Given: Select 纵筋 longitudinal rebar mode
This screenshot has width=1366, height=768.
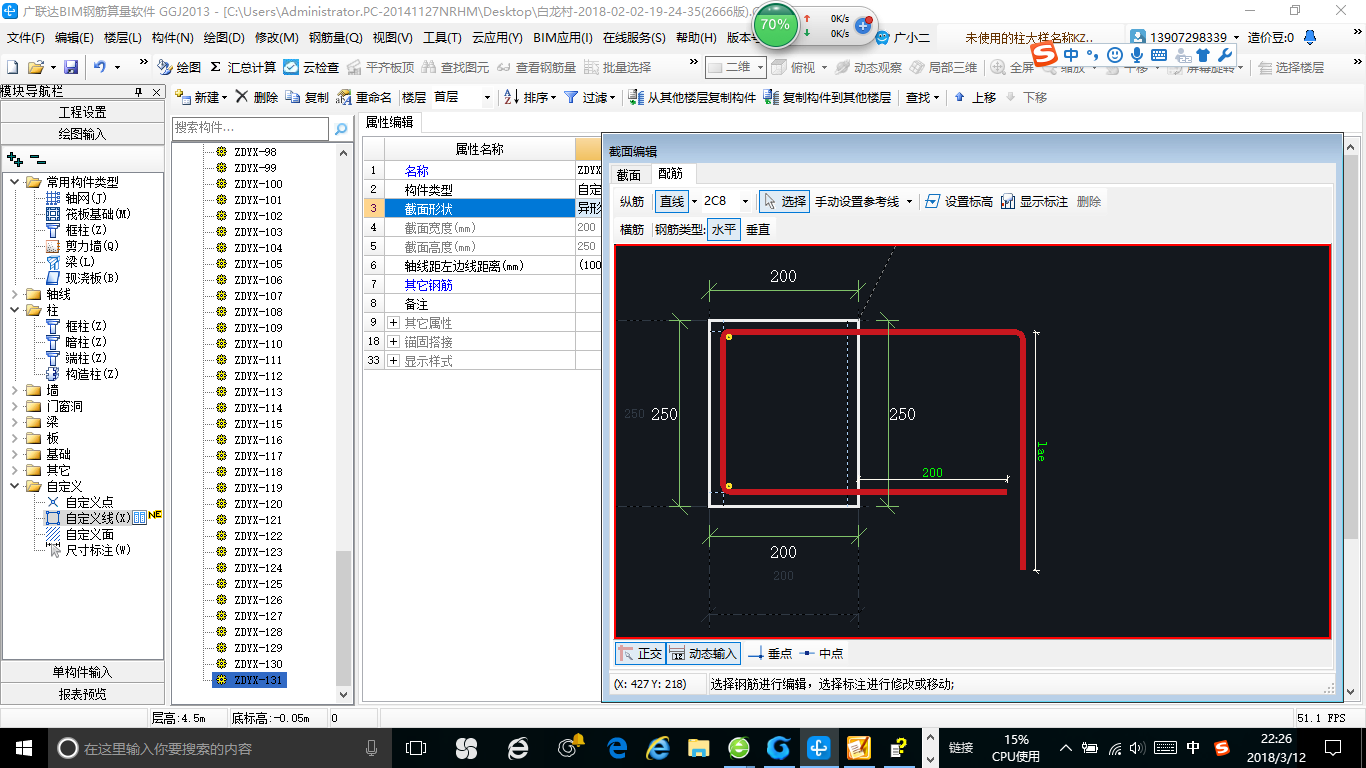Looking at the screenshot, I should (x=632, y=201).
